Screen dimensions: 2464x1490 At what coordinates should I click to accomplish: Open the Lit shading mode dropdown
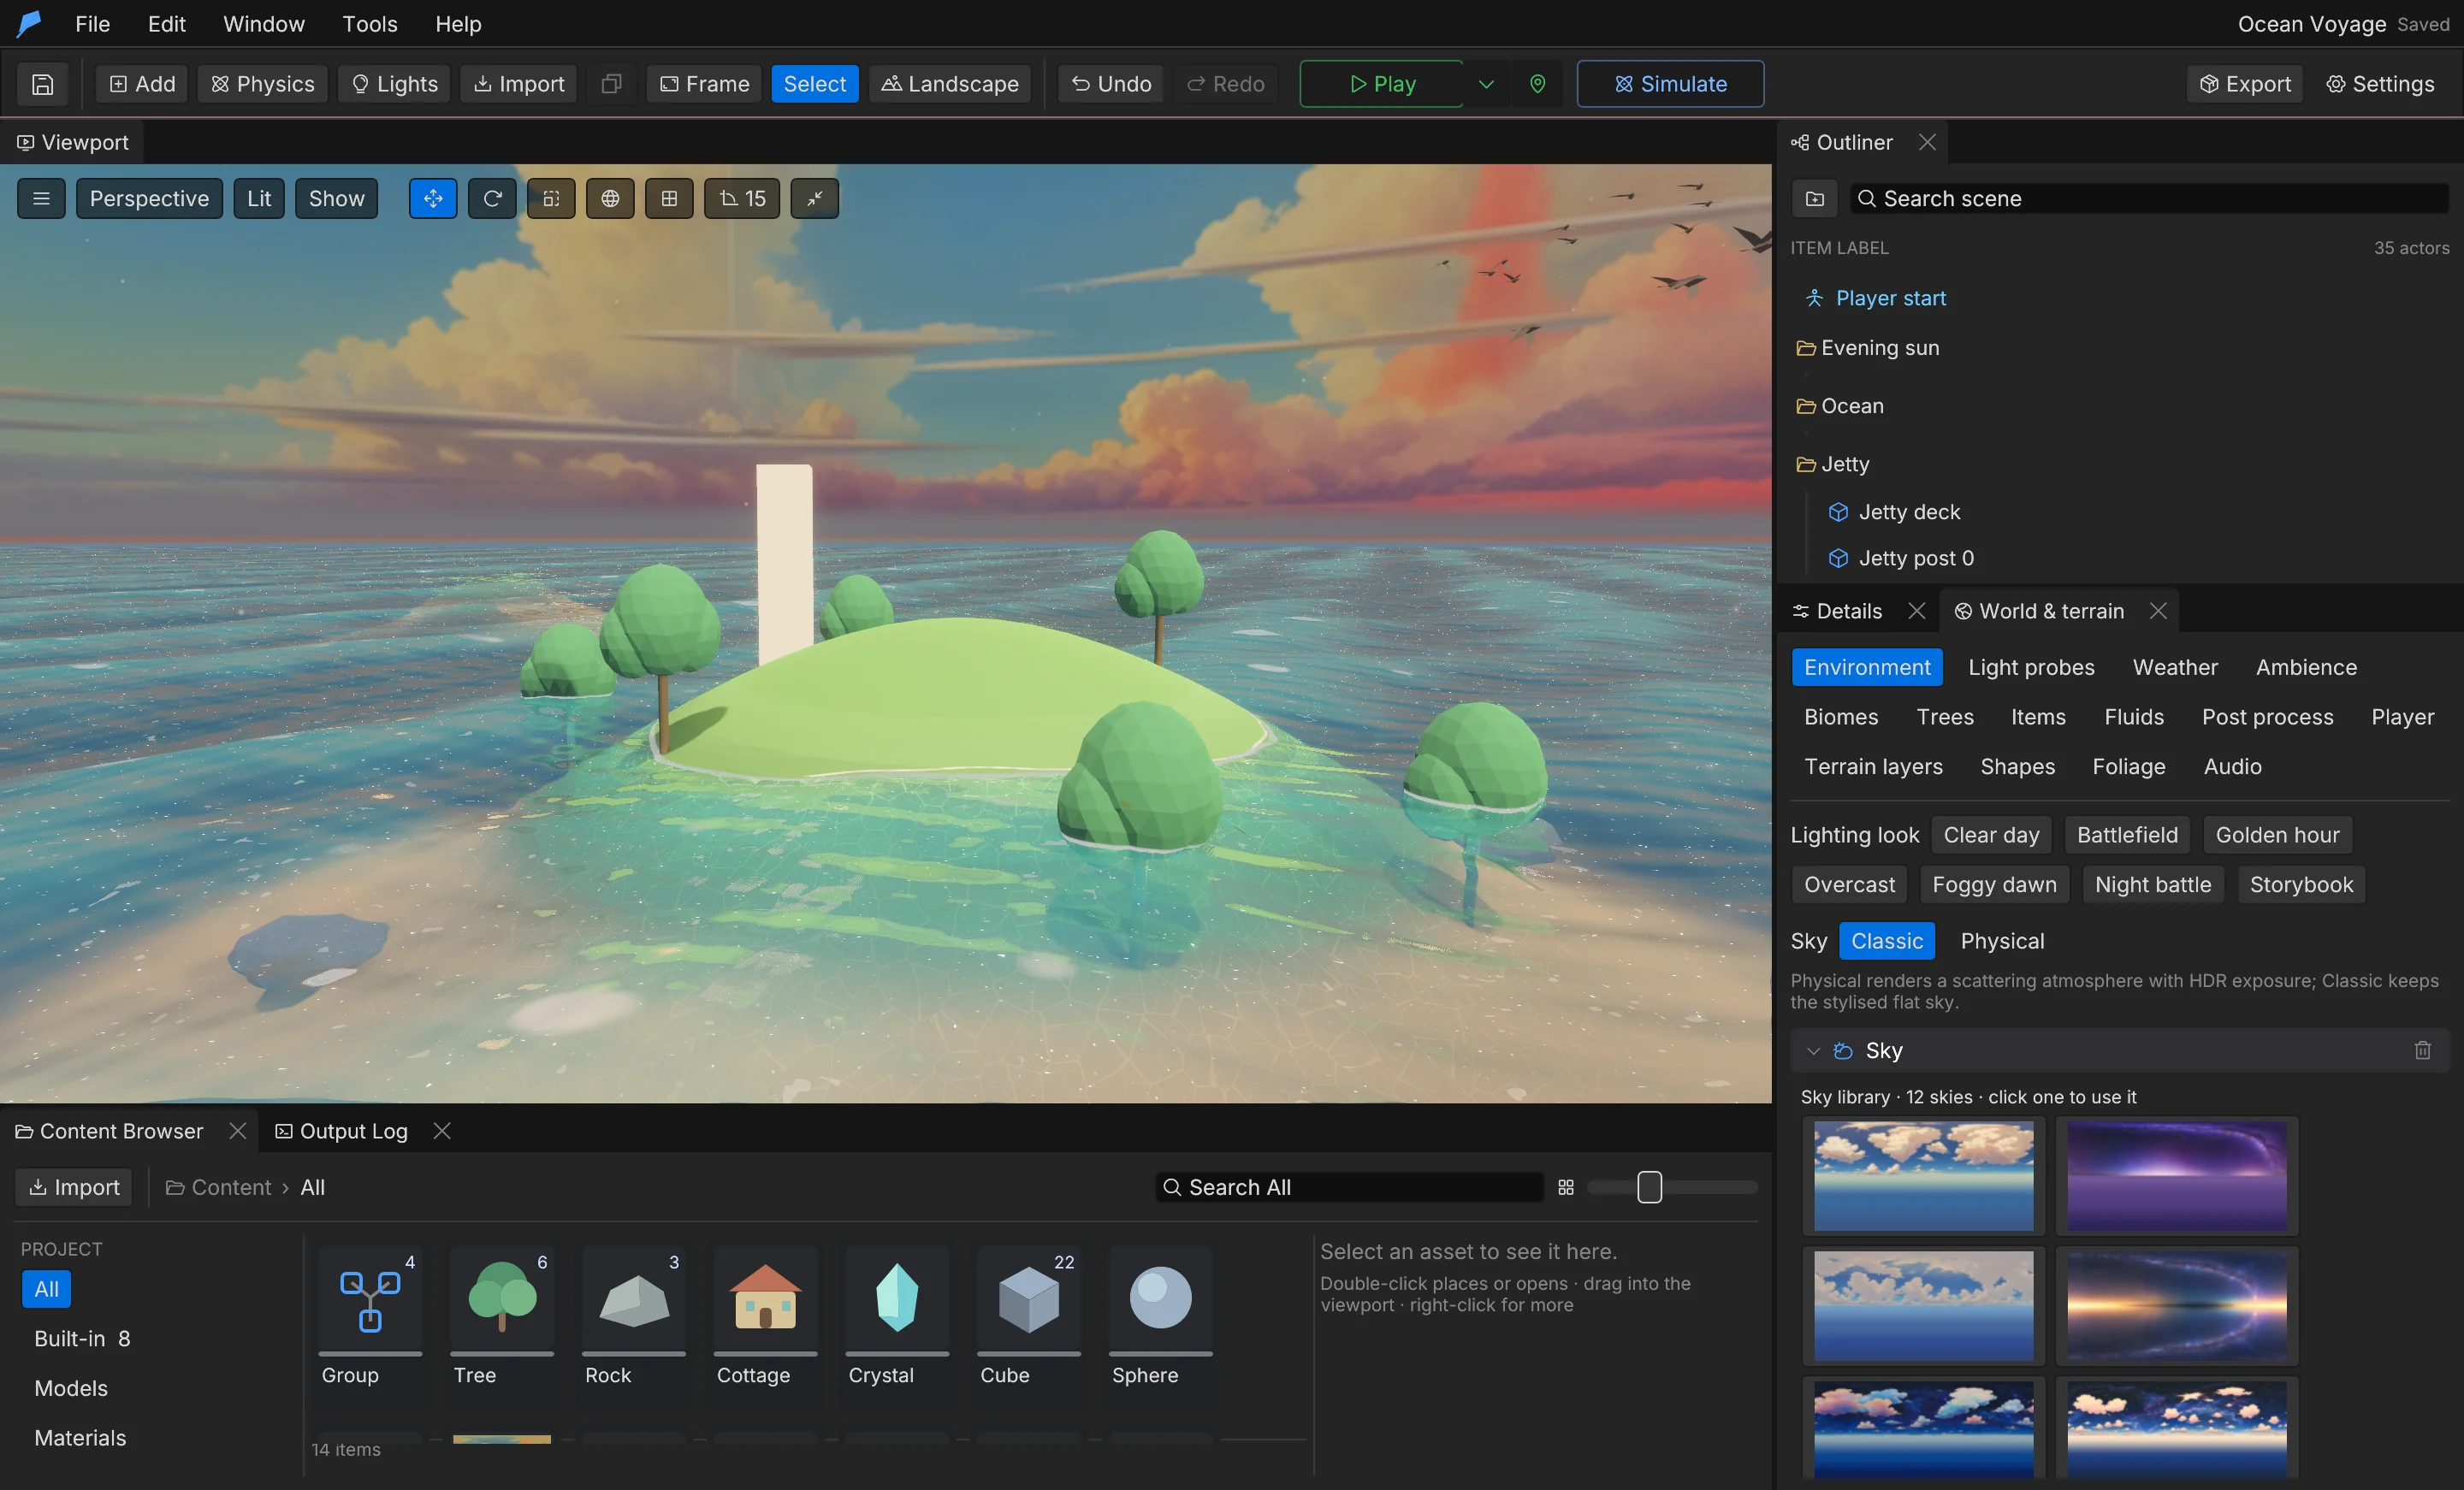(259, 198)
